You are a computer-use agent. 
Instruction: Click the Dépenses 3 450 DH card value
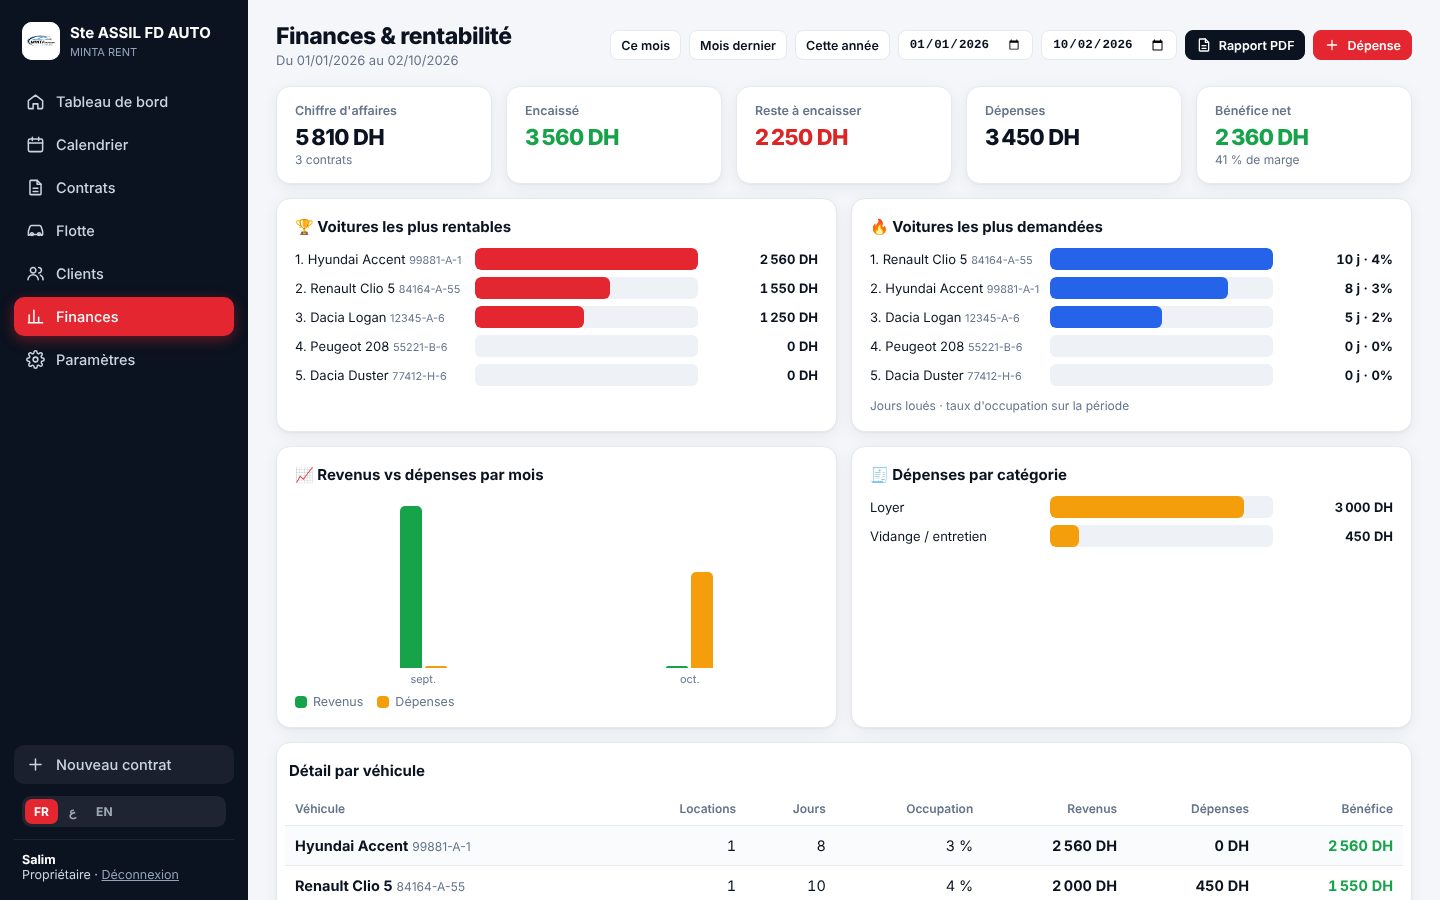(1032, 137)
